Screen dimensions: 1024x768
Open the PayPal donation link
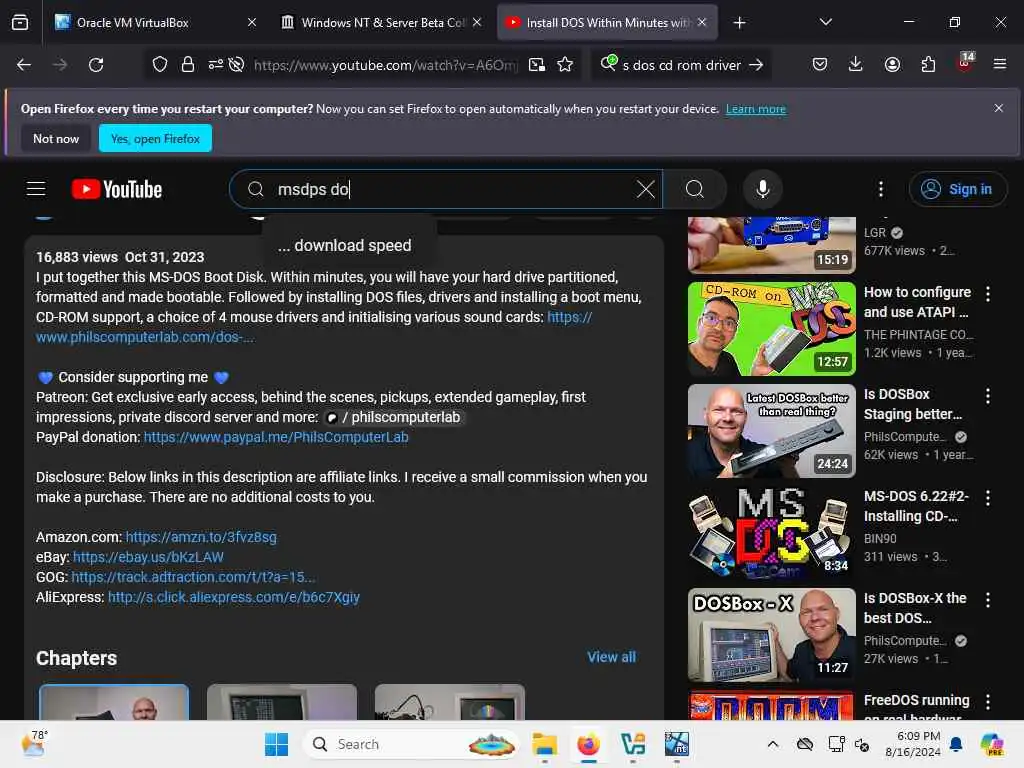[276, 437]
